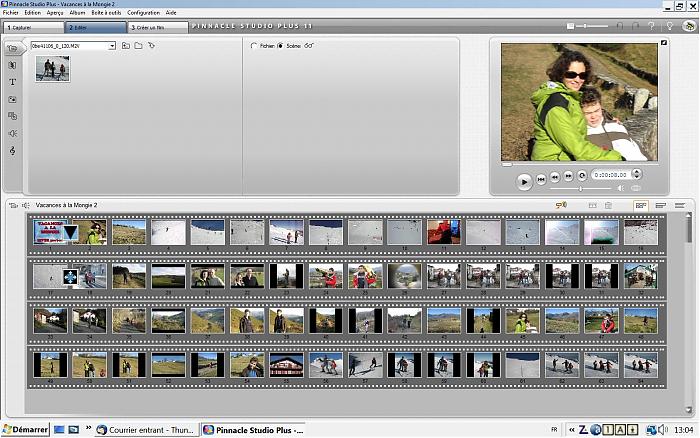Click the triangle transition between clips 1 and 2
Viewport: 700px width, 438px height.
coord(70,233)
